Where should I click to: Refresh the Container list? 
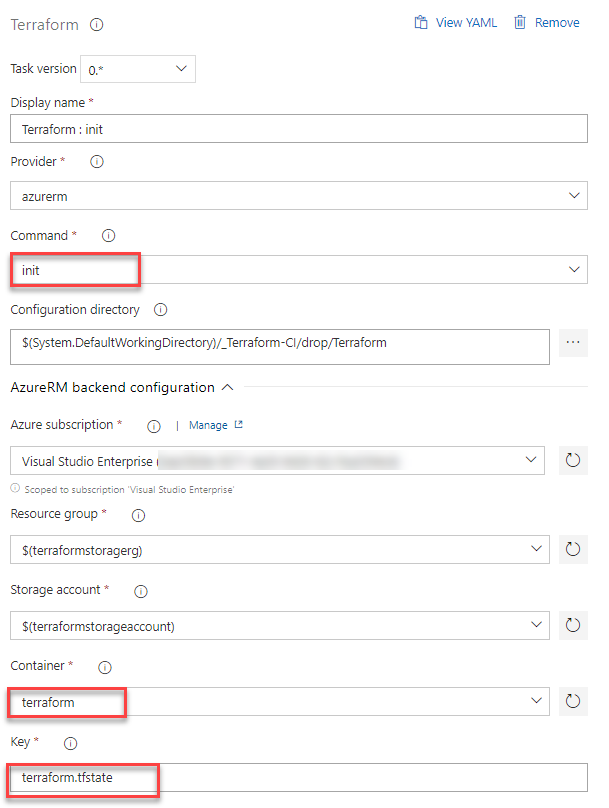(x=573, y=701)
